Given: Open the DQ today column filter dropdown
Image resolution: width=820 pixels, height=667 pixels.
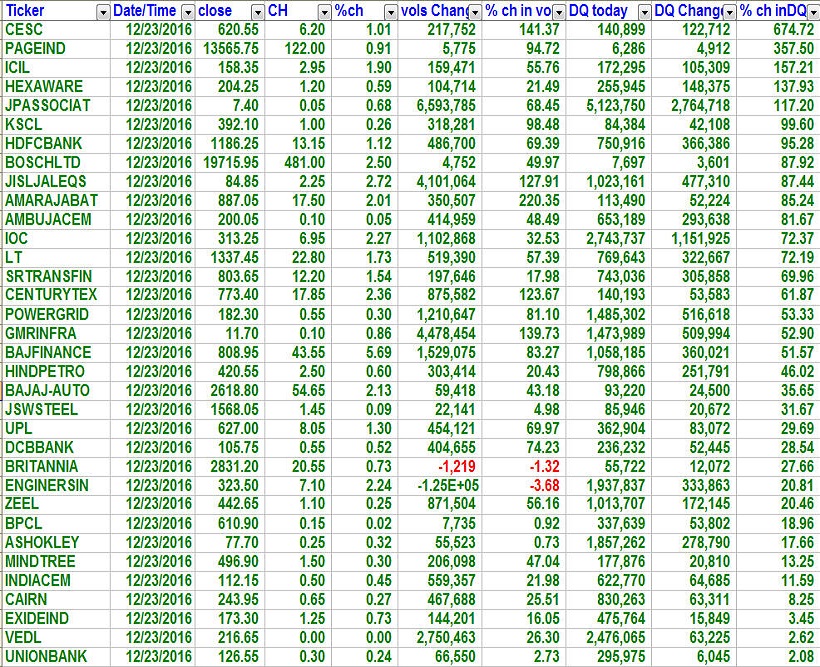Looking at the screenshot, I should (645, 12).
